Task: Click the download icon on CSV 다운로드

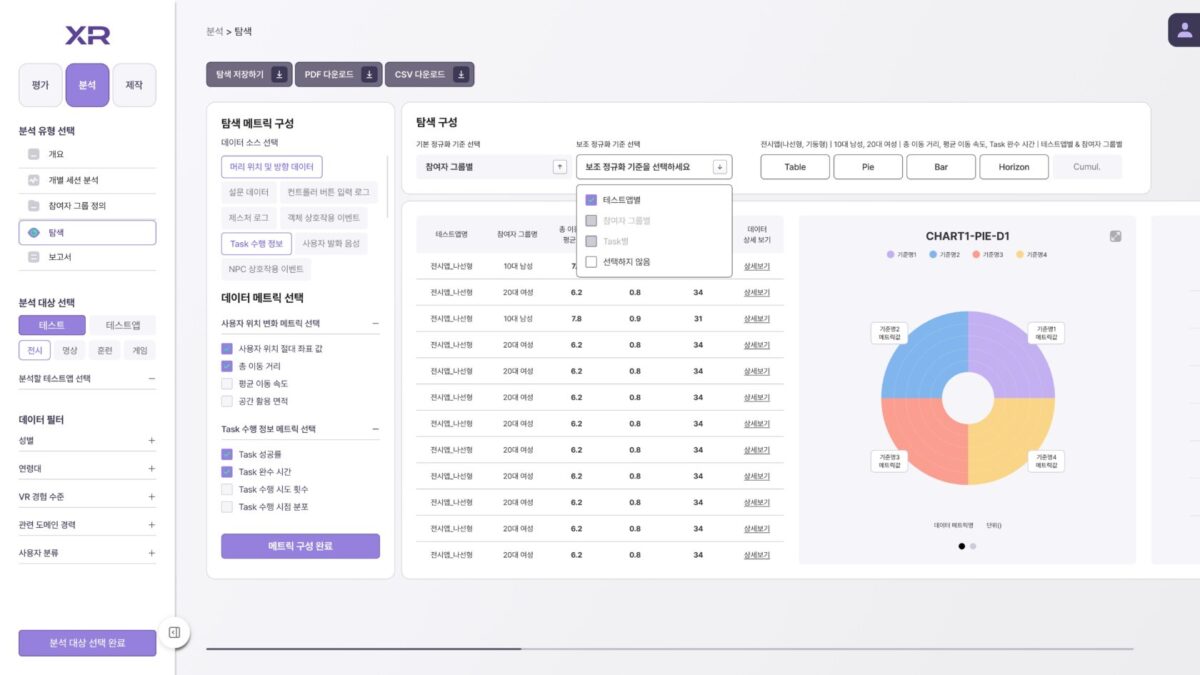Action: pos(461,75)
